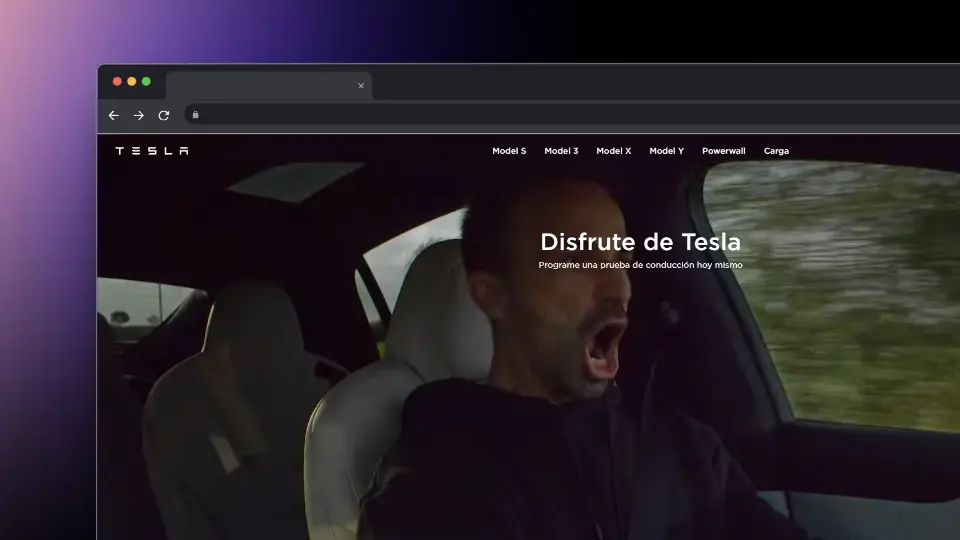Choose Model Y from the top navigation

[666, 151]
